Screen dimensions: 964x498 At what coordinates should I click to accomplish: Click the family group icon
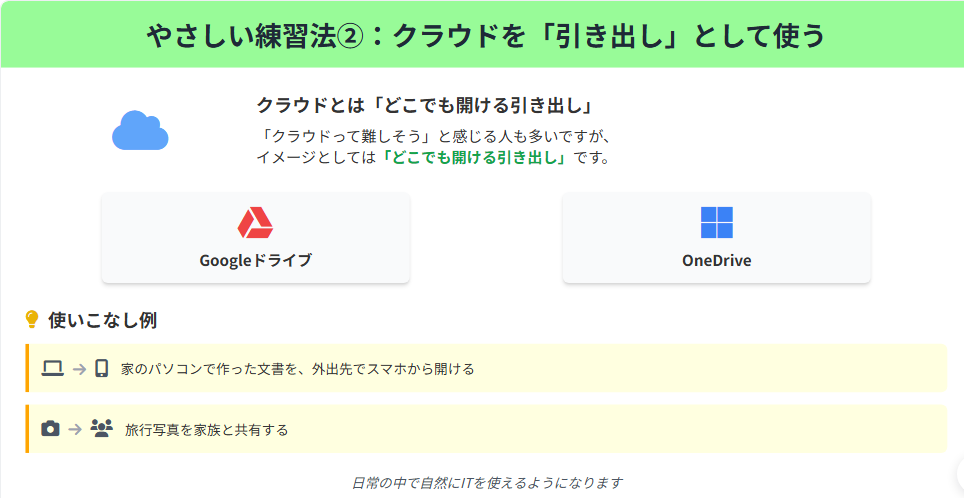point(102,429)
